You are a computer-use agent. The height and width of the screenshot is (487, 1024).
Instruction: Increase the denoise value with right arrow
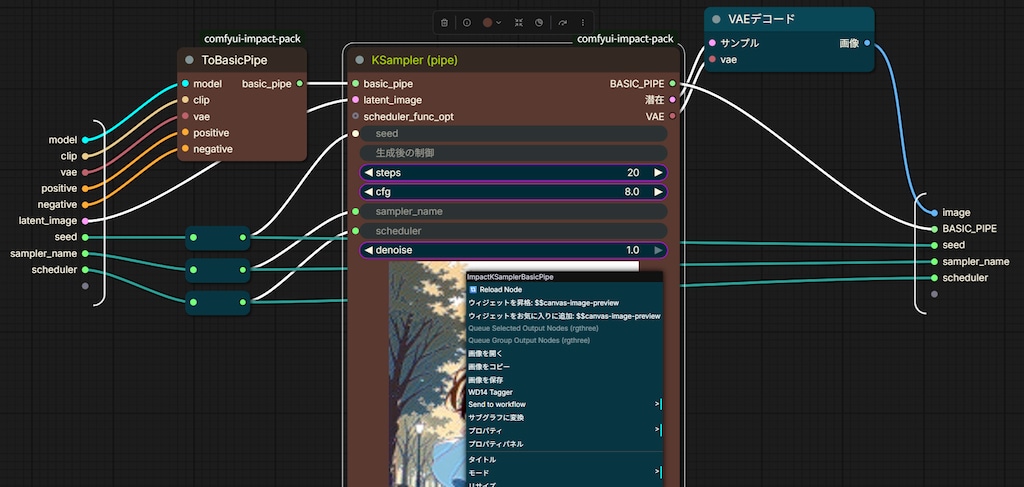(658, 250)
